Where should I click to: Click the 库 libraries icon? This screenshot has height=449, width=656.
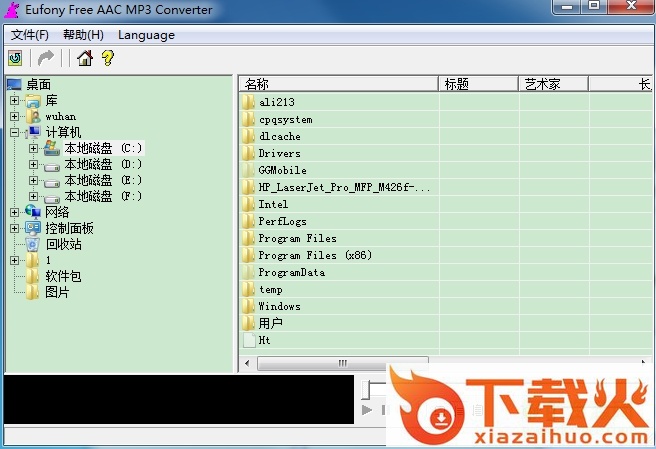click(x=33, y=101)
